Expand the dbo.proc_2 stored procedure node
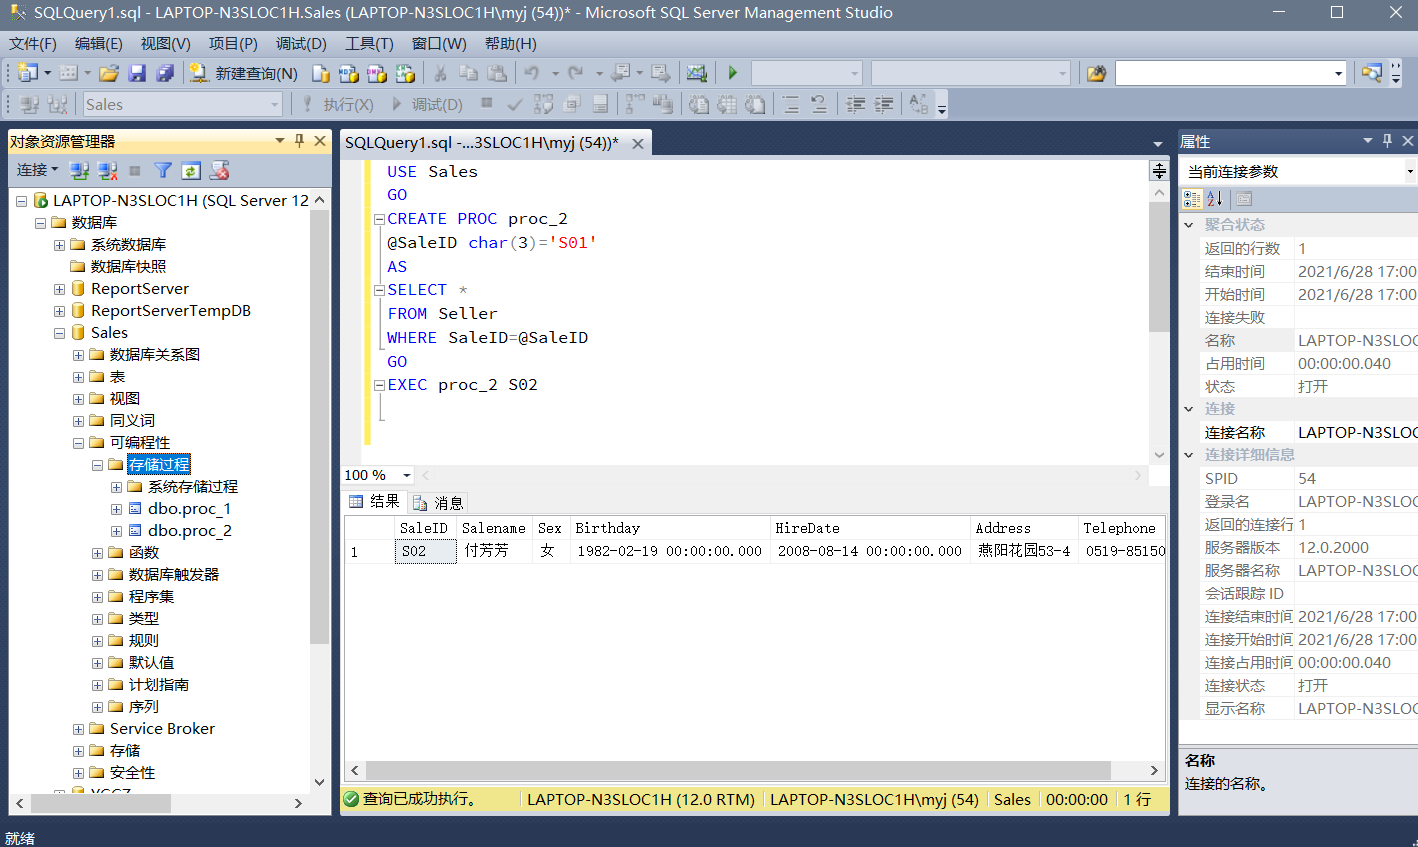Viewport: 1418px width, 847px height. tap(117, 531)
